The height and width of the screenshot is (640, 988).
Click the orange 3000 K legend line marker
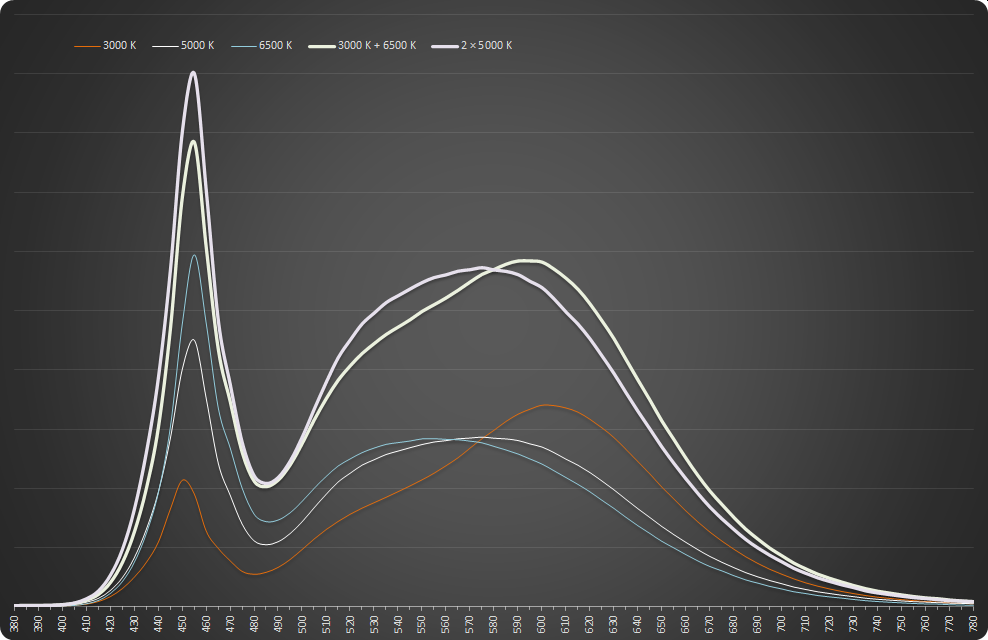(87, 46)
